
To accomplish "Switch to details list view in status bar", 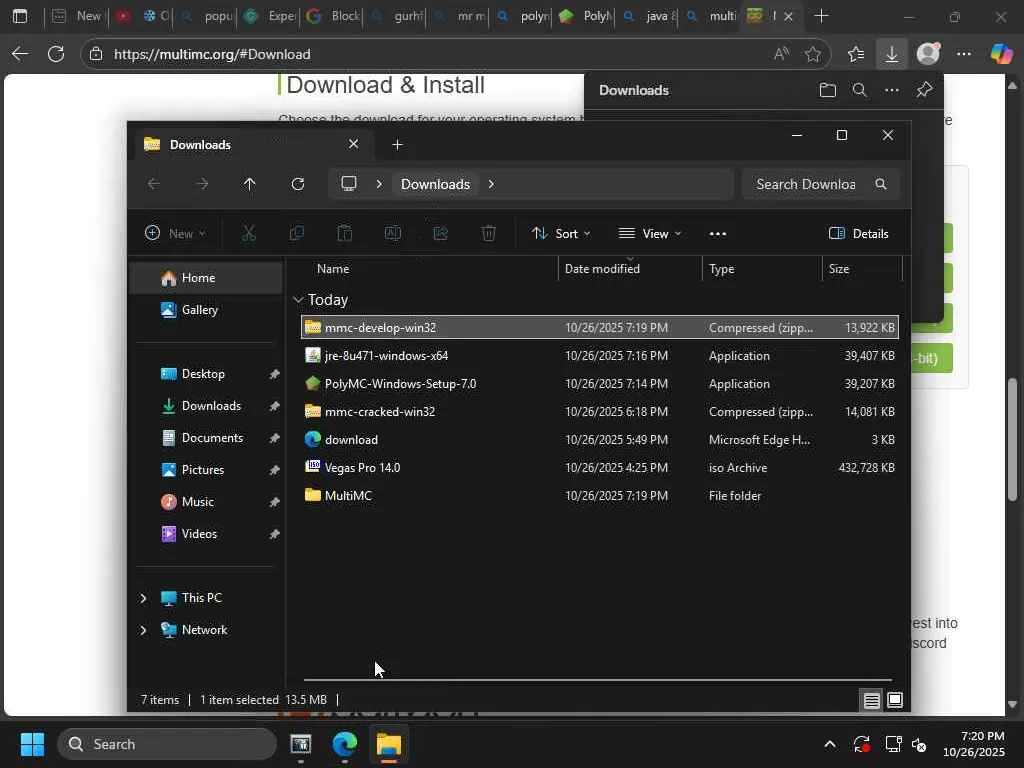I will click(x=872, y=700).
